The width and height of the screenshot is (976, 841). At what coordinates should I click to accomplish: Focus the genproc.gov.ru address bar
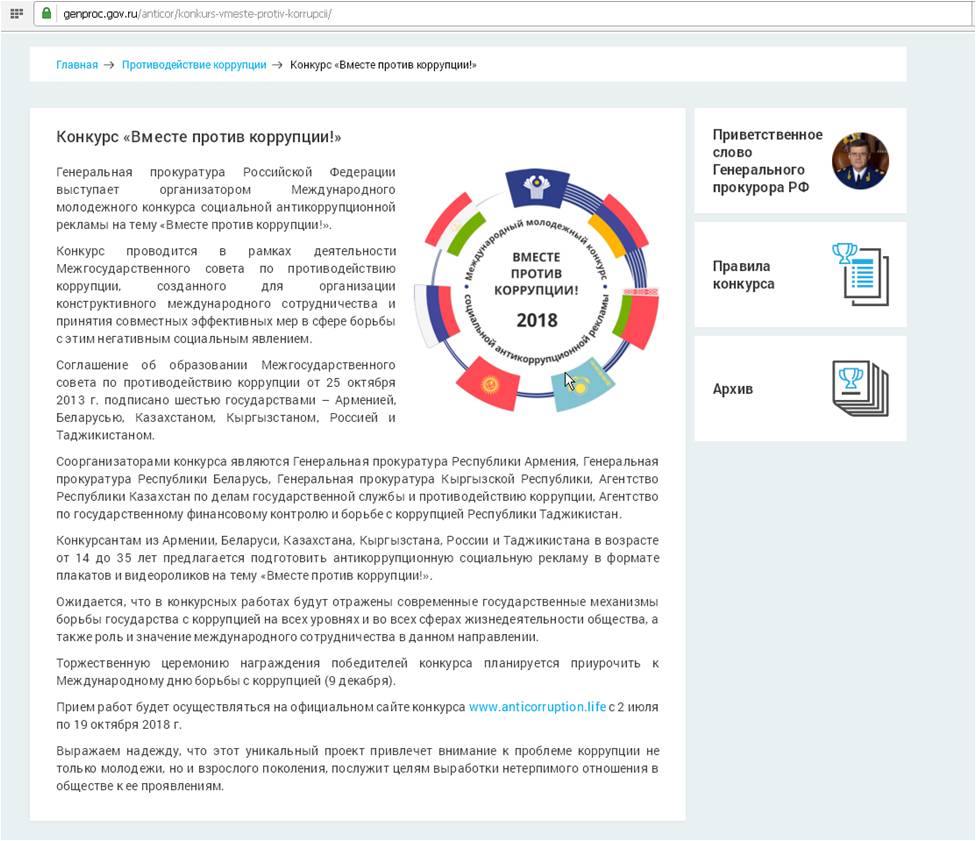click(503, 14)
